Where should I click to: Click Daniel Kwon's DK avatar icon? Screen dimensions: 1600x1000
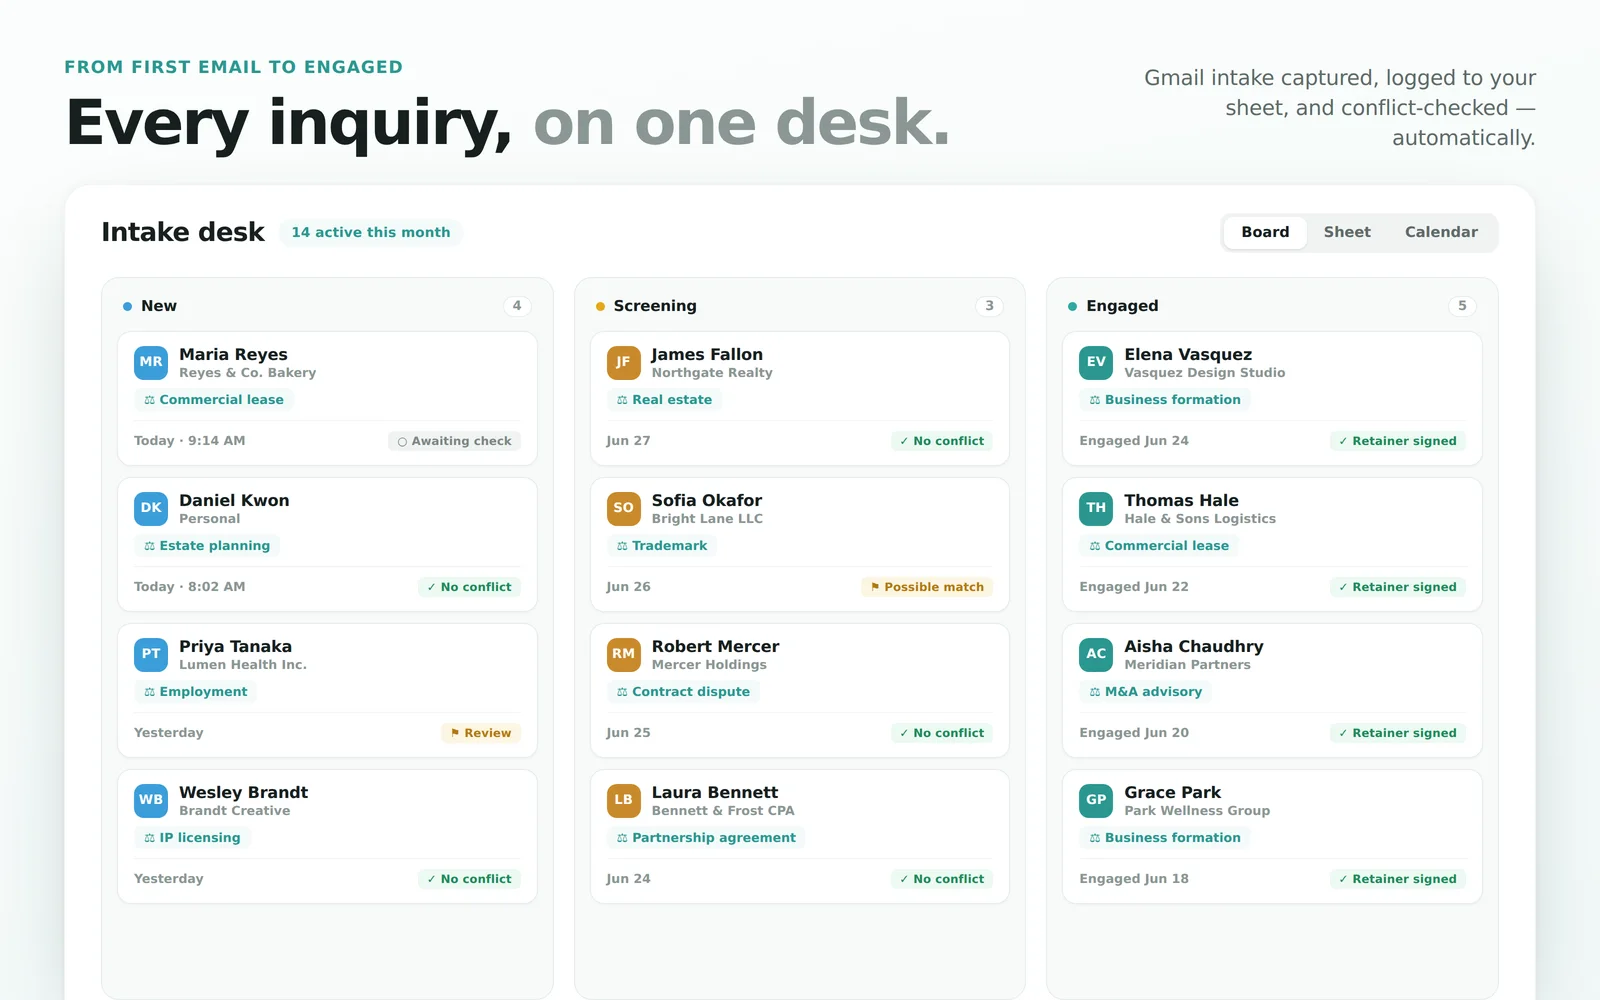click(x=151, y=508)
